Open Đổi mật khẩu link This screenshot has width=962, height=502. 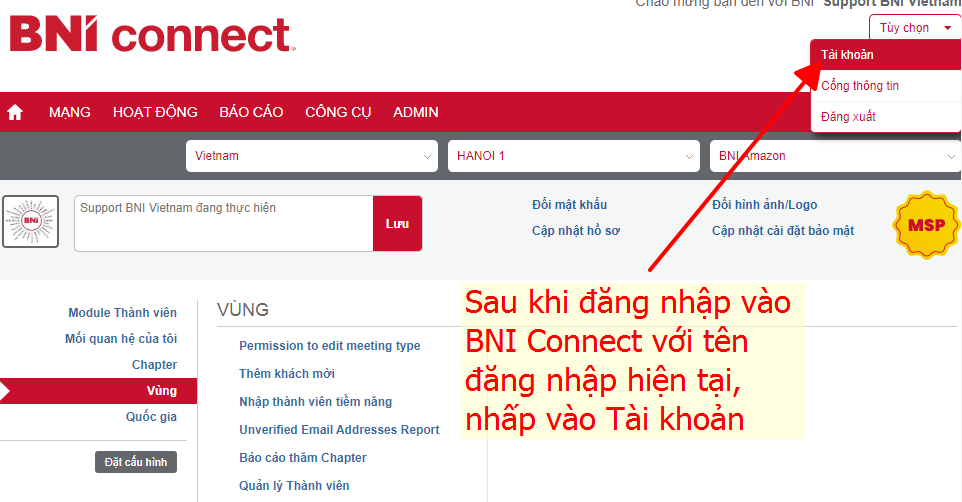point(569,204)
